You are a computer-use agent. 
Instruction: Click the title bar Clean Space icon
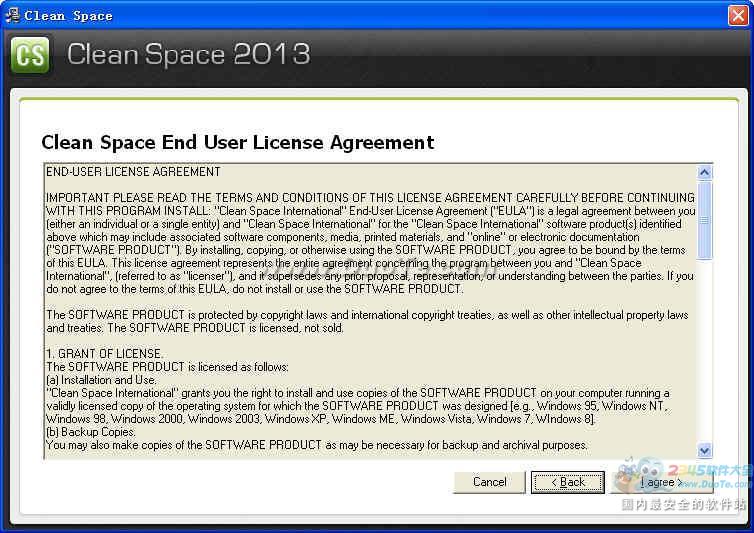click(x=12, y=15)
